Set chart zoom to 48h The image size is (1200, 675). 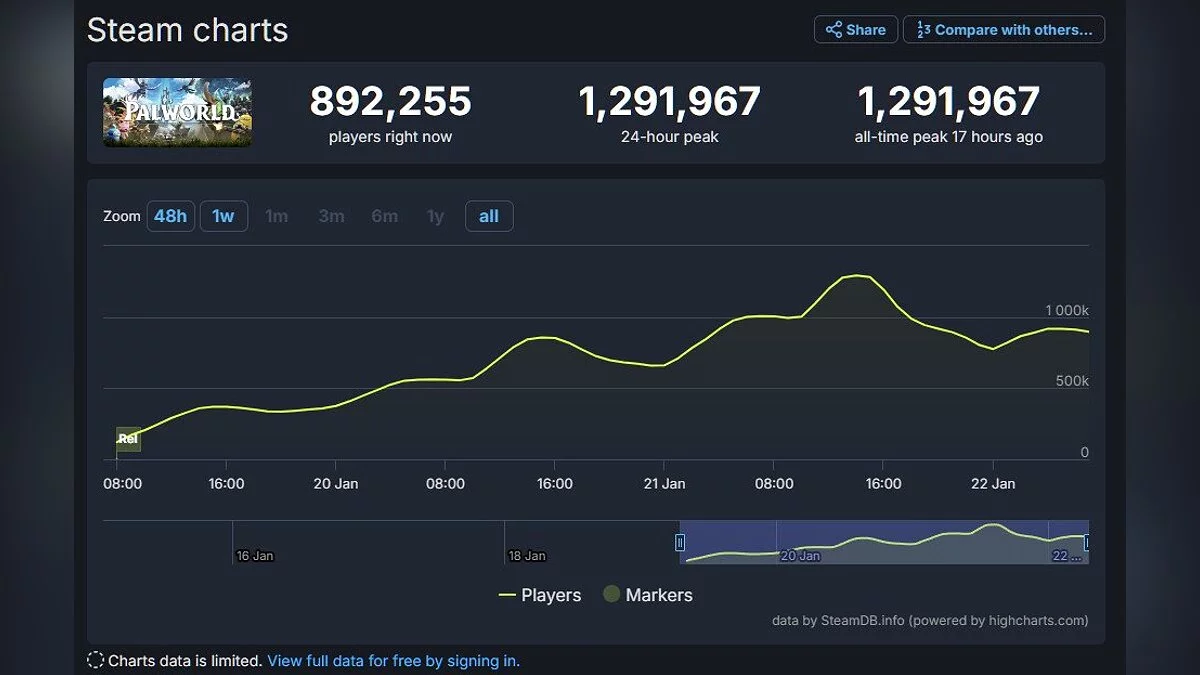[x=170, y=216]
